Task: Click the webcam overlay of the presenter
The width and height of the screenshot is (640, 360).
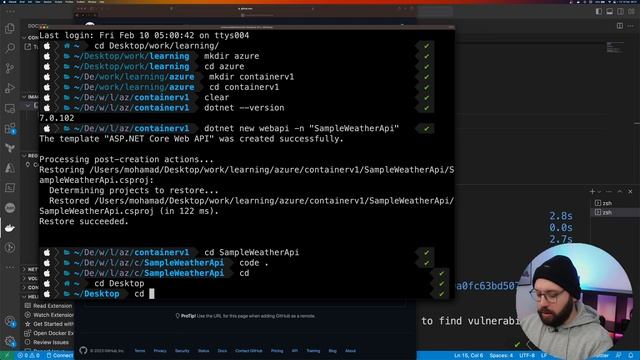Action: (574, 301)
